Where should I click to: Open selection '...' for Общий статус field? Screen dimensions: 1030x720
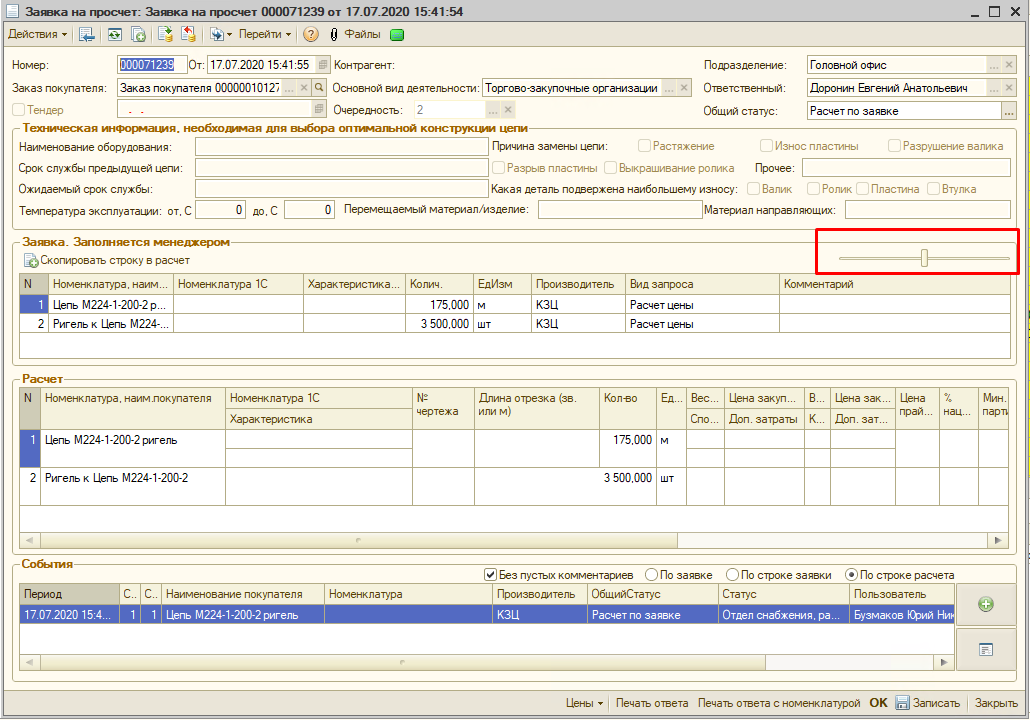[x=1009, y=111]
